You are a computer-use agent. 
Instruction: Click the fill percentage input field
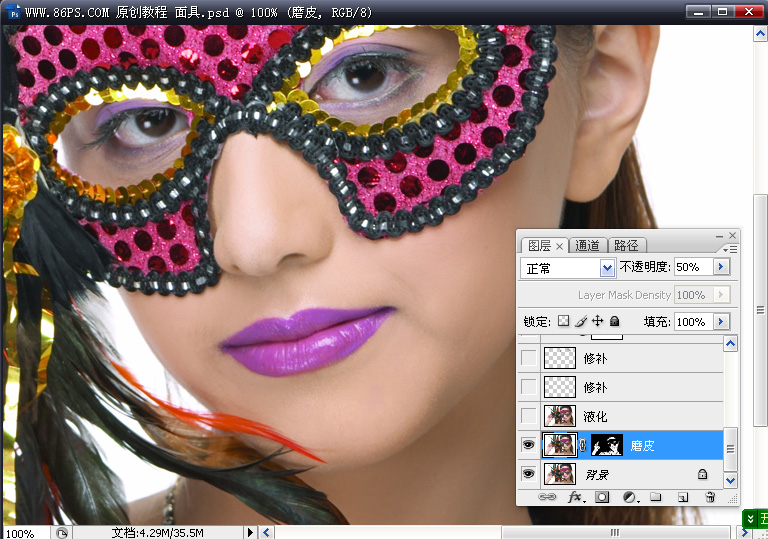[691, 322]
